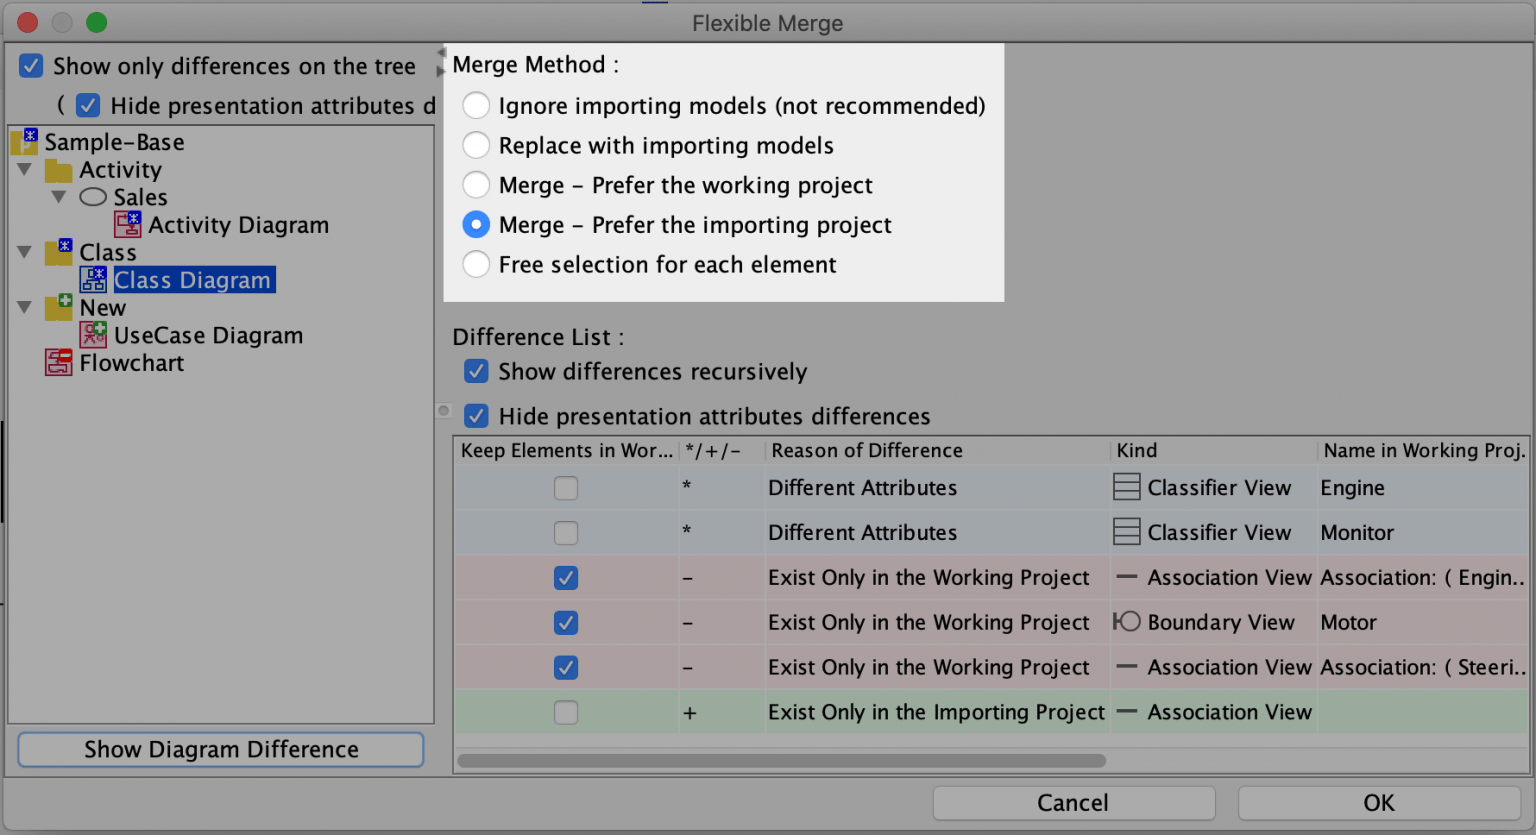The width and height of the screenshot is (1536, 835).
Task: Click the Class folder icon
Action: pyautogui.click(x=59, y=252)
